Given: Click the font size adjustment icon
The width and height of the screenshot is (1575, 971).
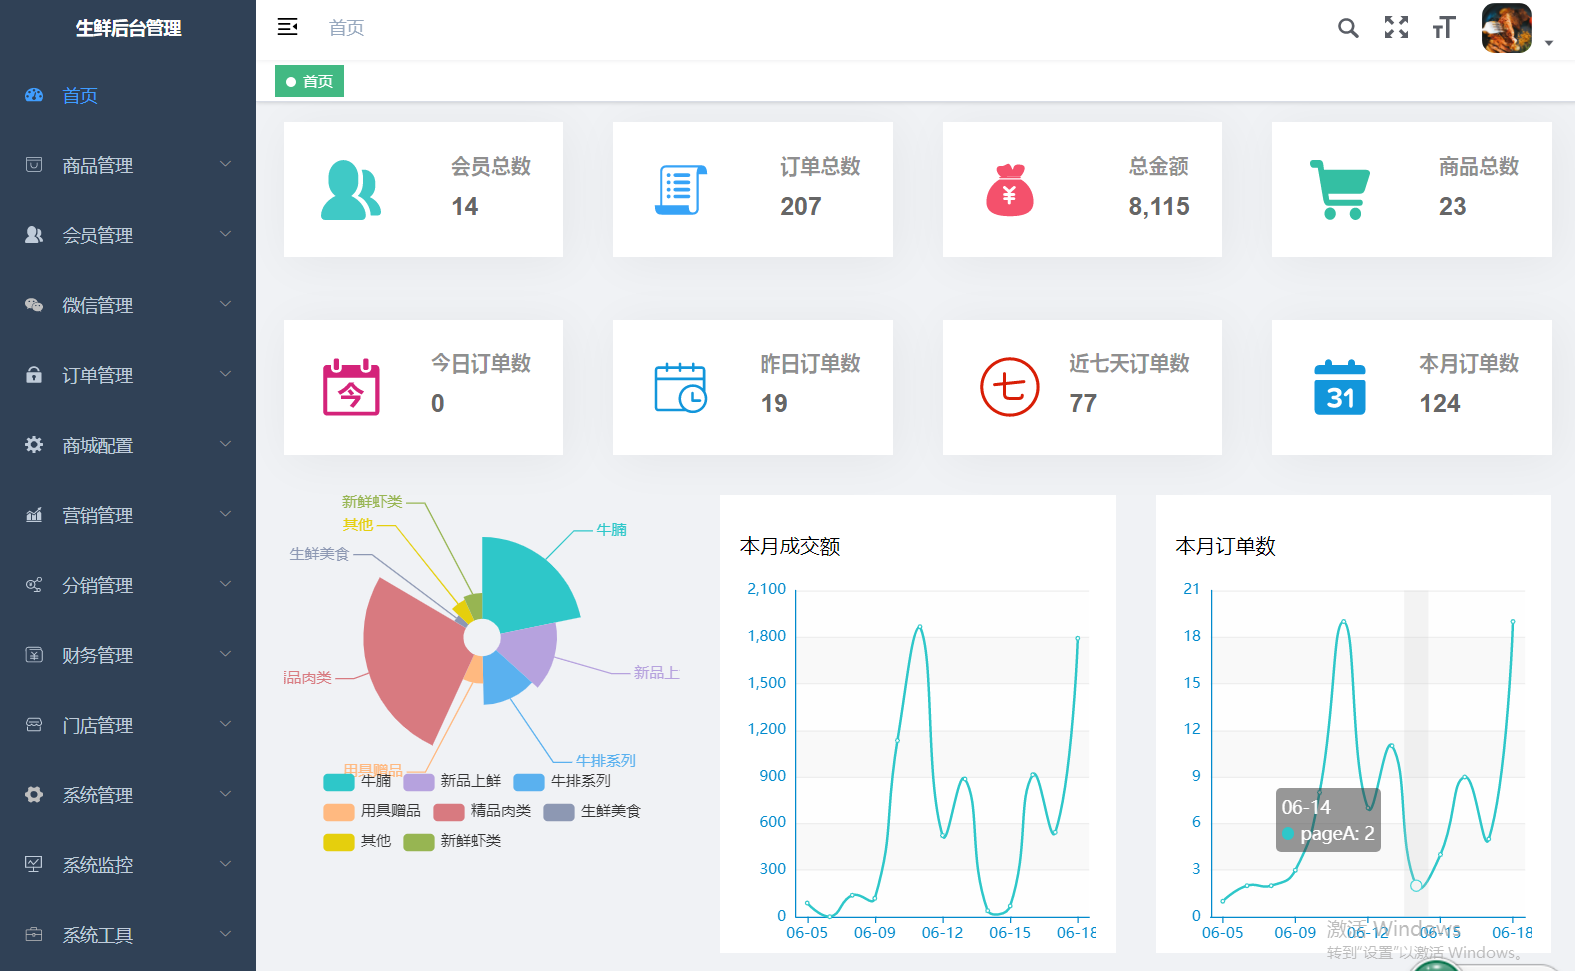Looking at the screenshot, I should 1443,28.
